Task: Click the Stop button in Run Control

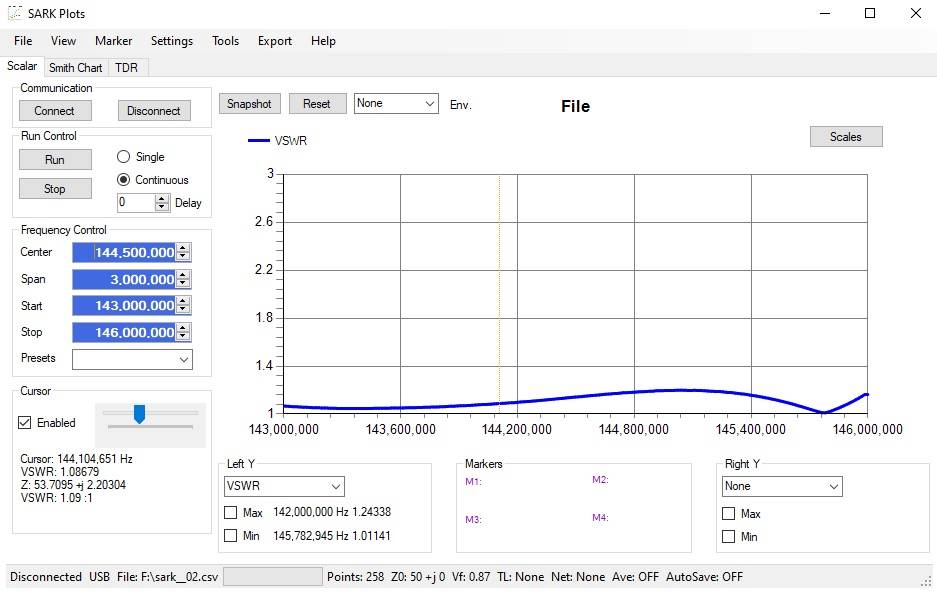Action: 55,189
